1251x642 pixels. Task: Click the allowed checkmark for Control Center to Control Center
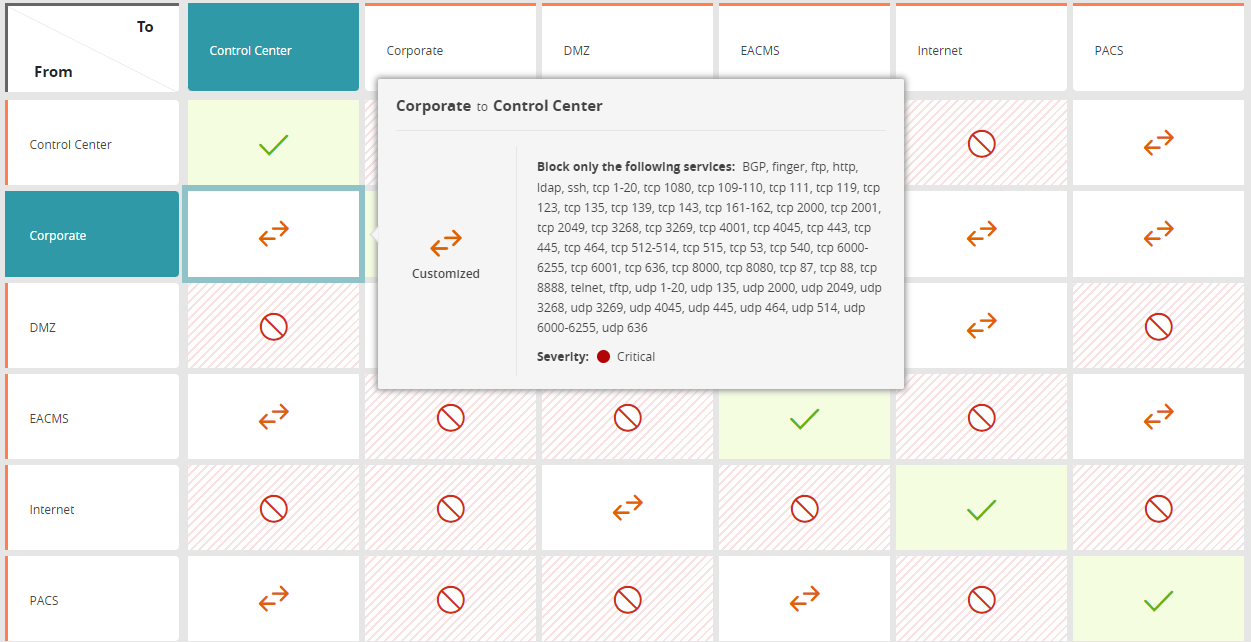(273, 145)
